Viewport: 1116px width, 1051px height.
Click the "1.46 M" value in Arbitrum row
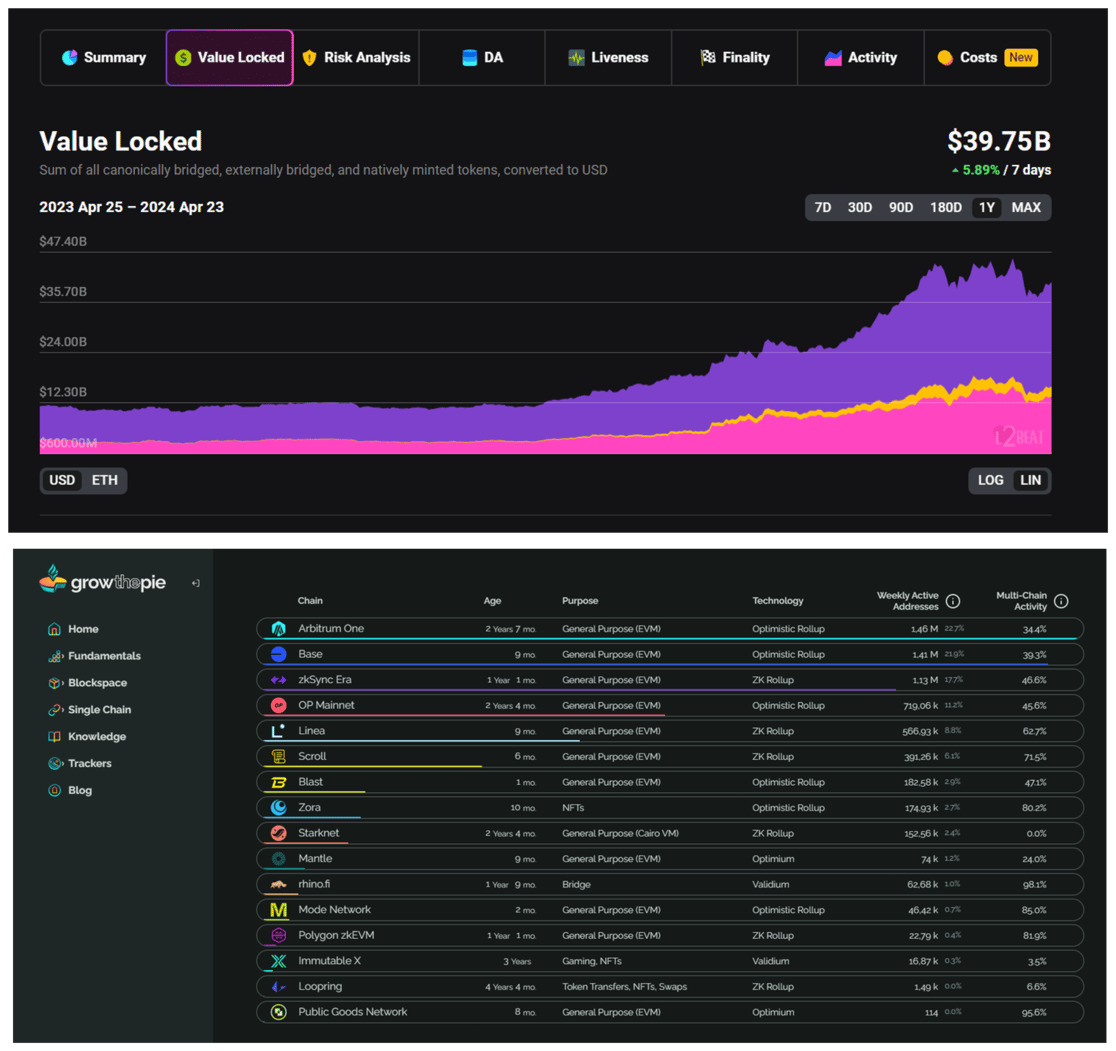[925, 629]
